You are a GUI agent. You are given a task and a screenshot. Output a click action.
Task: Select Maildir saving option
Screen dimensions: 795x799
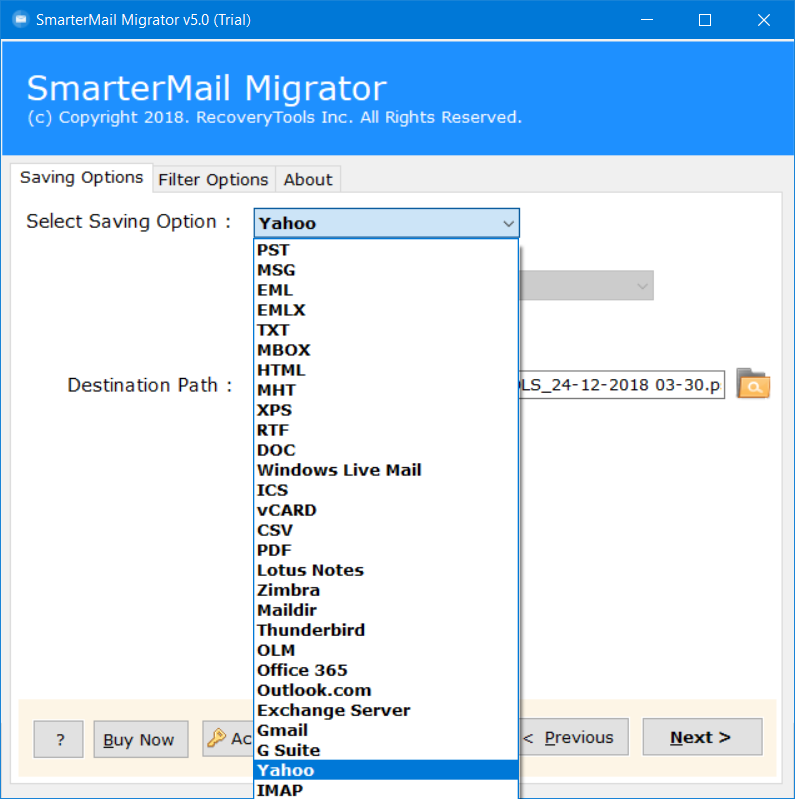click(x=386, y=610)
